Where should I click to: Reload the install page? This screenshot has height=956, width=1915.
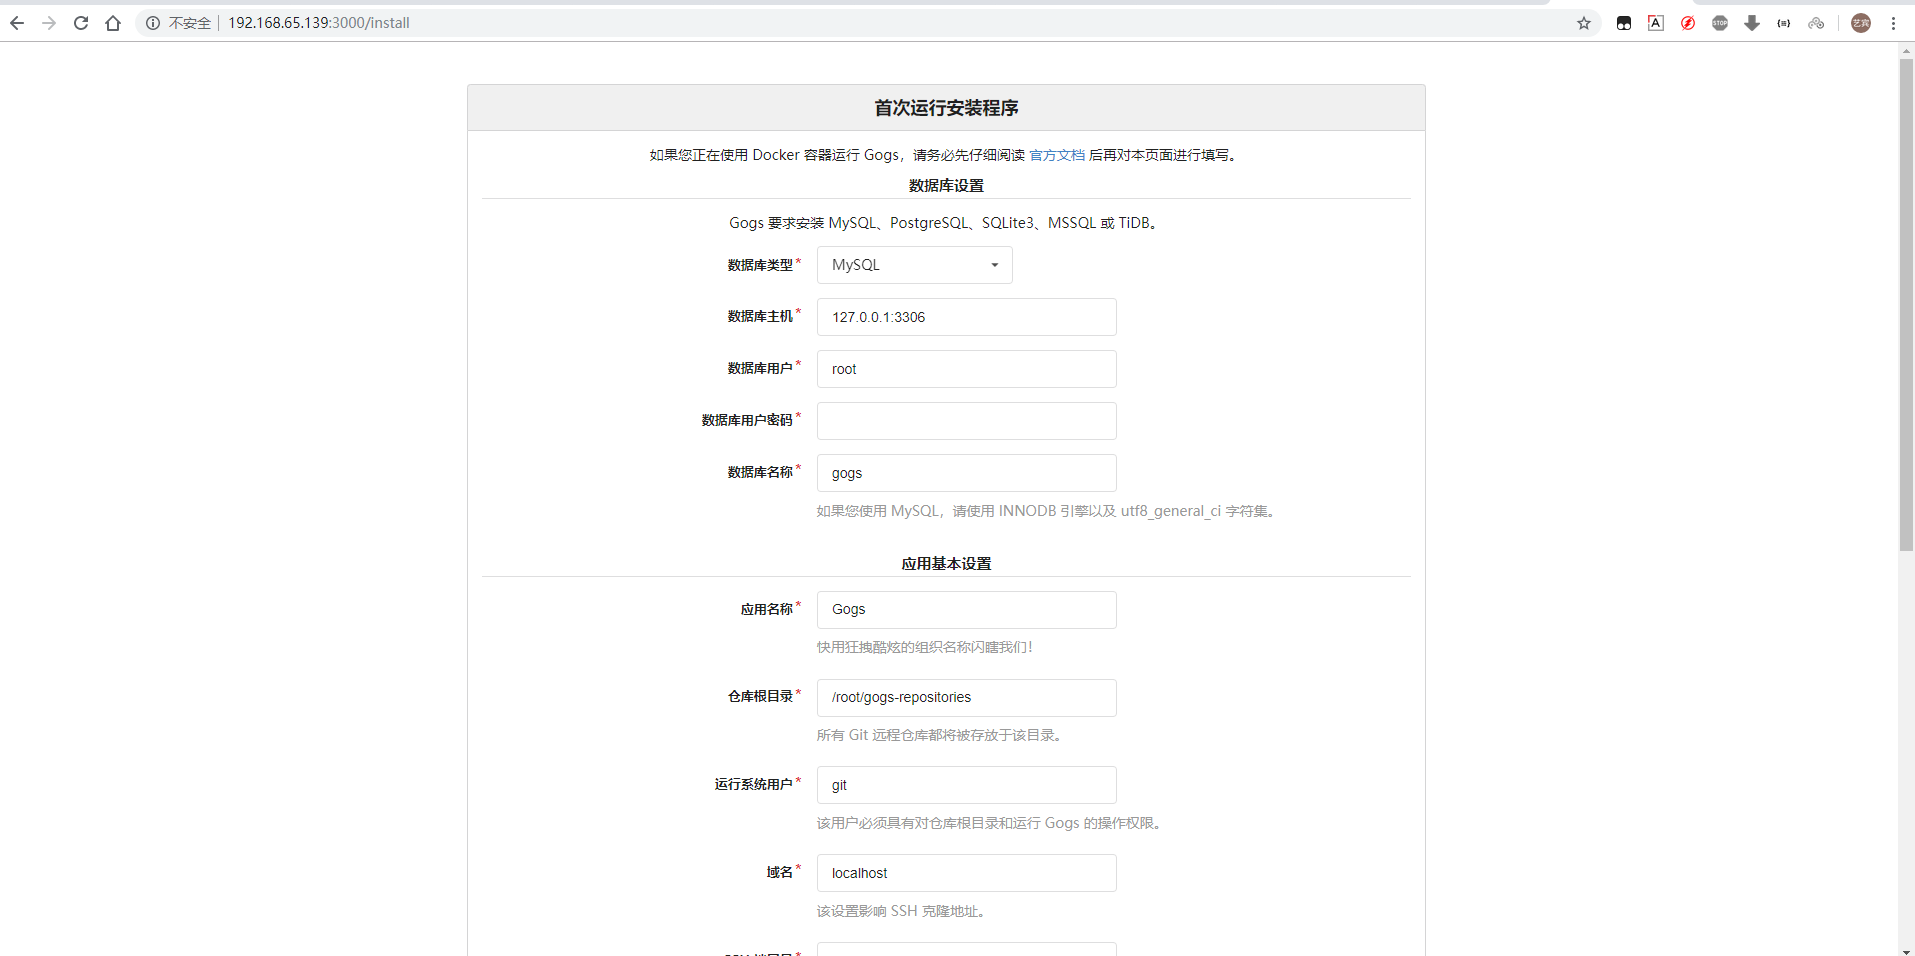point(81,22)
